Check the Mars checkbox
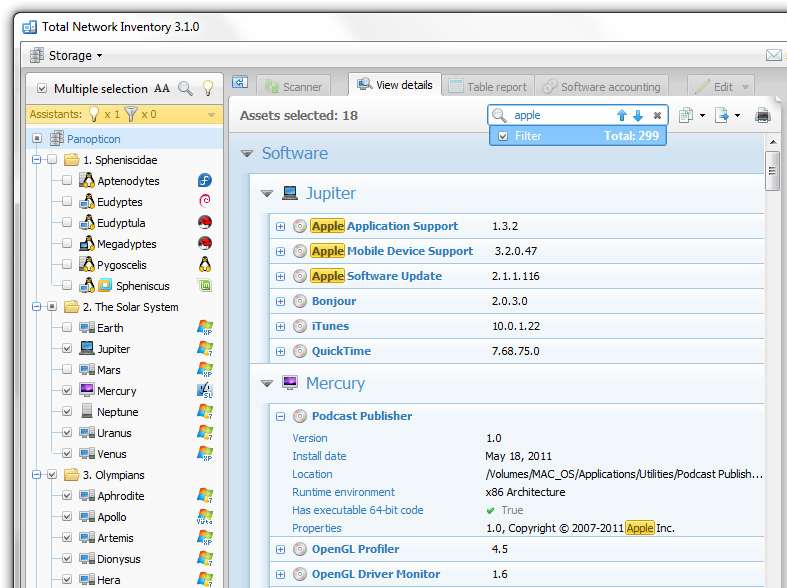Viewport: 787px width, 588px height. [67, 370]
